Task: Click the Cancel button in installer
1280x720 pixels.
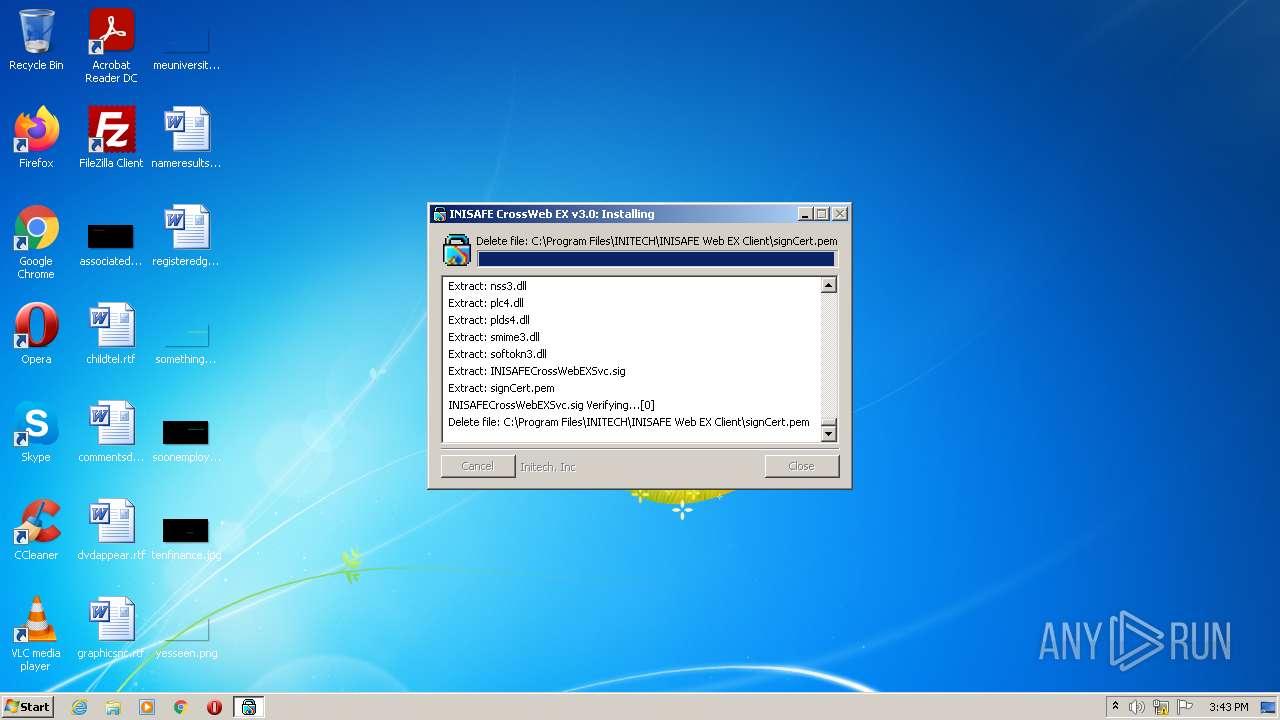Action: 478,466
